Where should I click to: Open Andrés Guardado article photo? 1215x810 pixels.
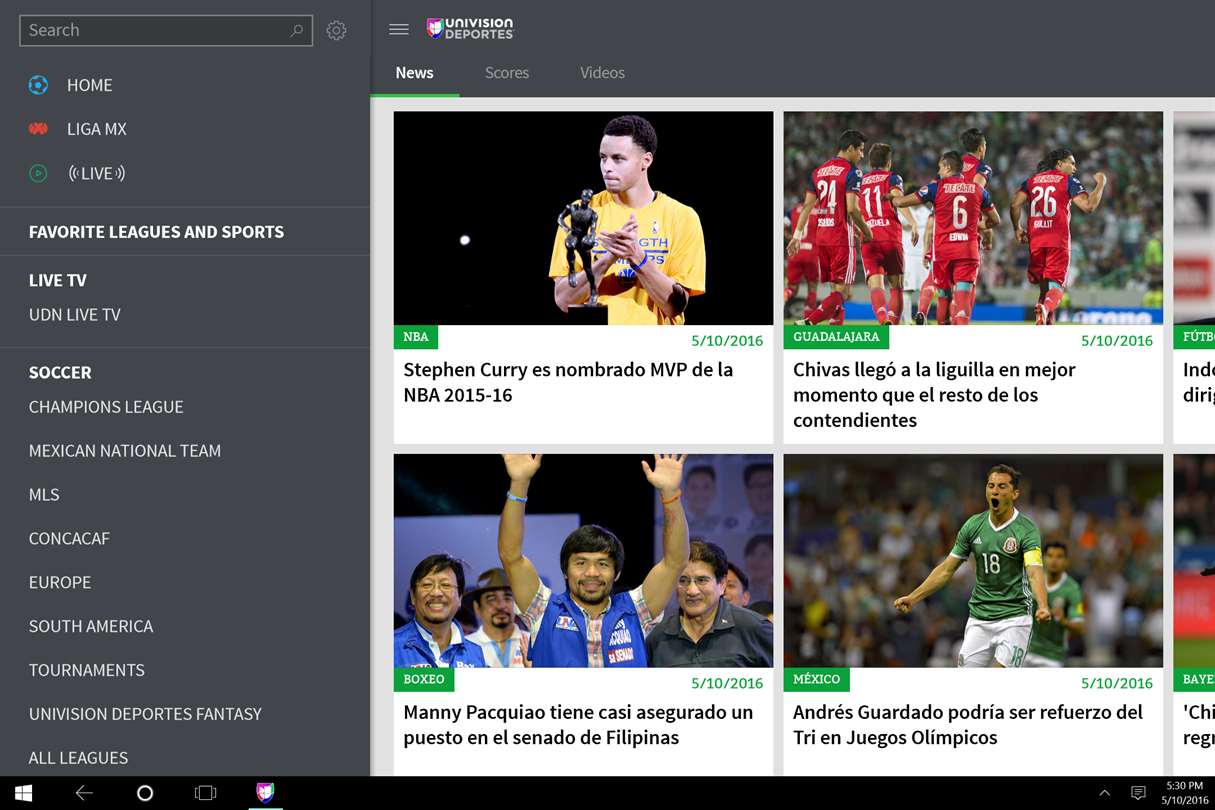(973, 561)
